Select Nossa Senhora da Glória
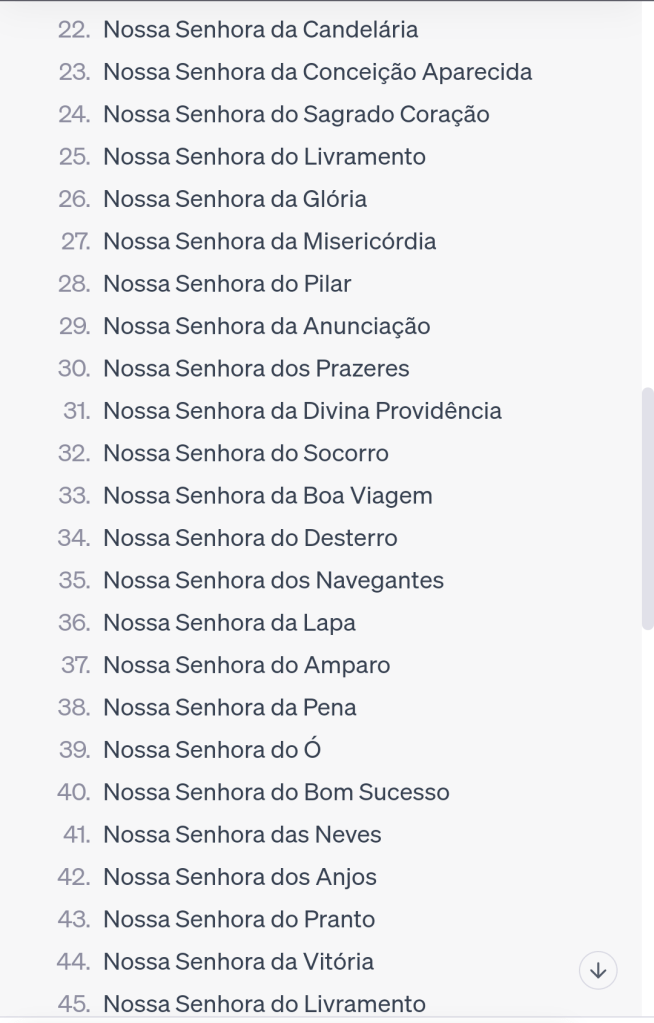 click(x=235, y=199)
